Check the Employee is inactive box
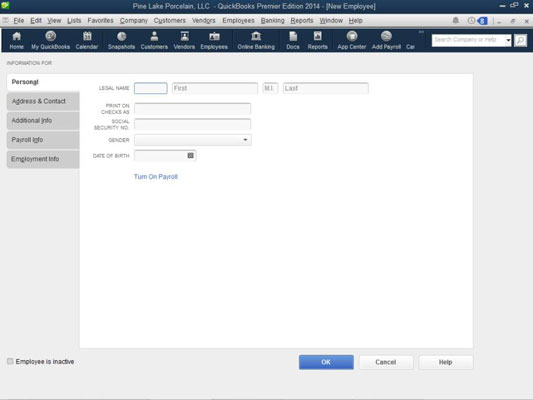Viewport: 533px width, 400px height. pyautogui.click(x=10, y=361)
